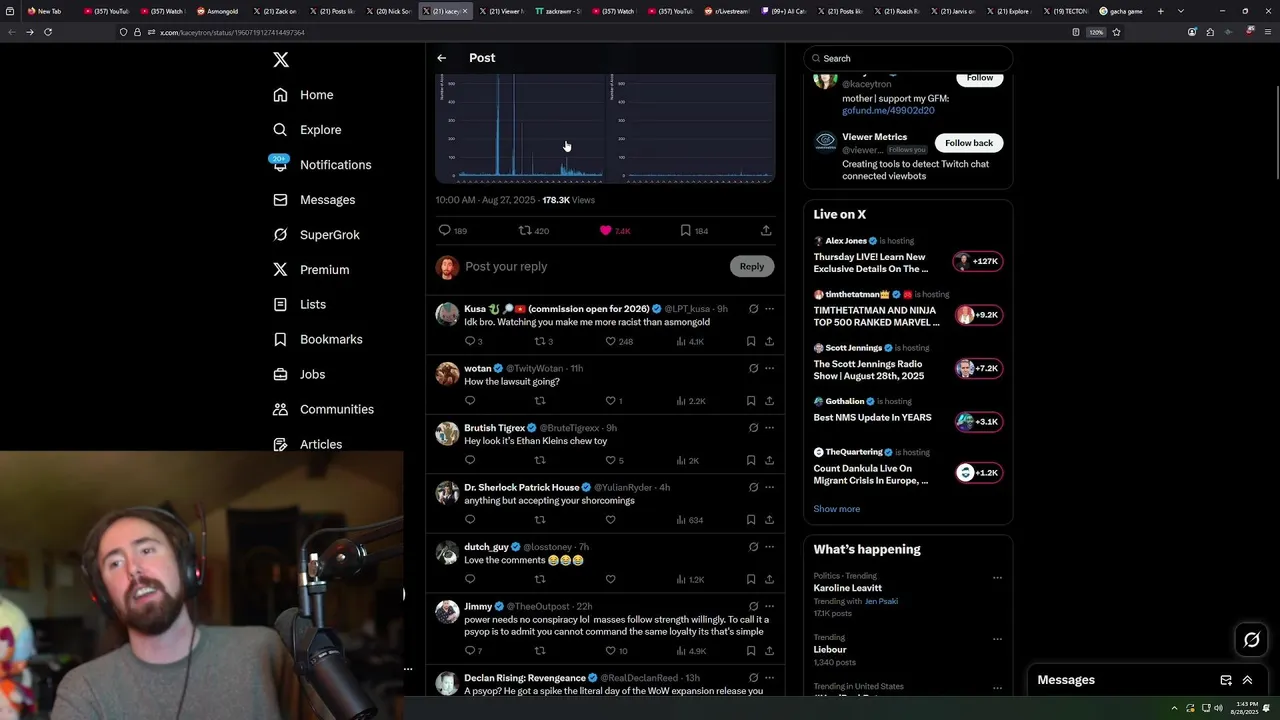
Task: Like Kusa's reply with 248 likes
Action: [x=610, y=342]
